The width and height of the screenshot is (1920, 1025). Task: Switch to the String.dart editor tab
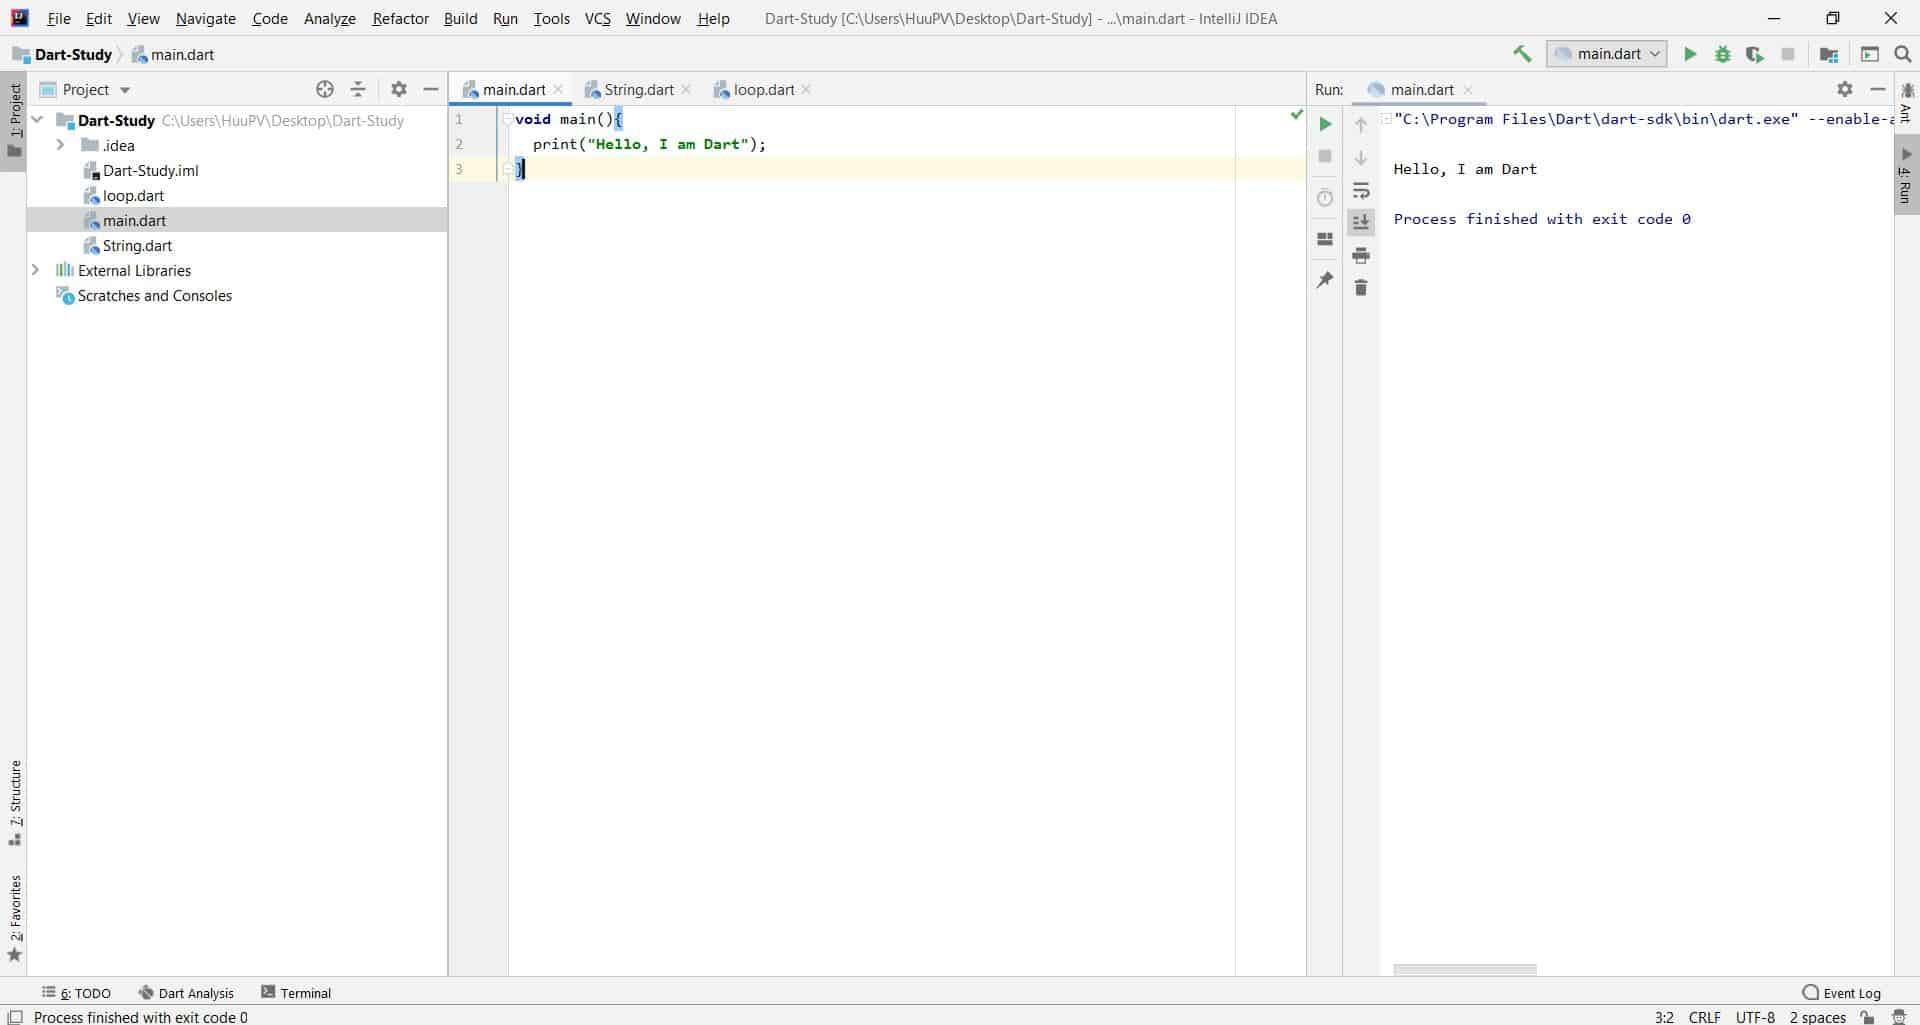coord(637,89)
